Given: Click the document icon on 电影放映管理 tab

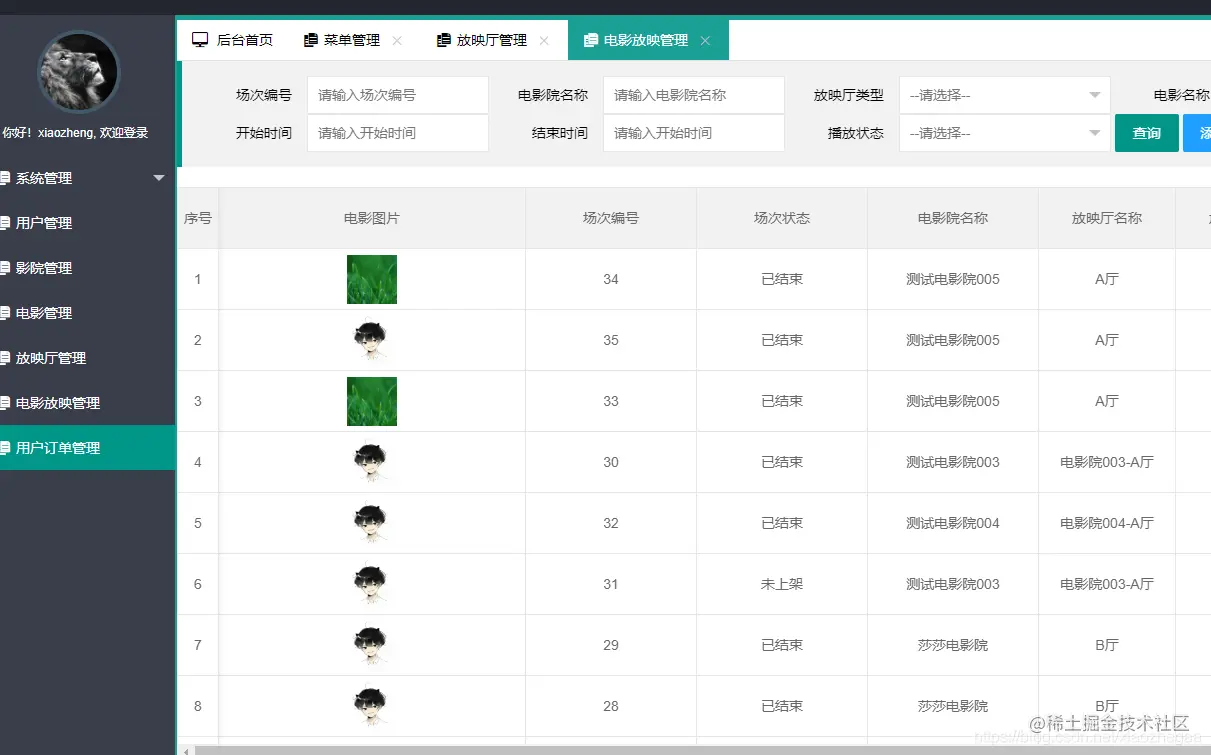Looking at the screenshot, I should coord(589,40).
